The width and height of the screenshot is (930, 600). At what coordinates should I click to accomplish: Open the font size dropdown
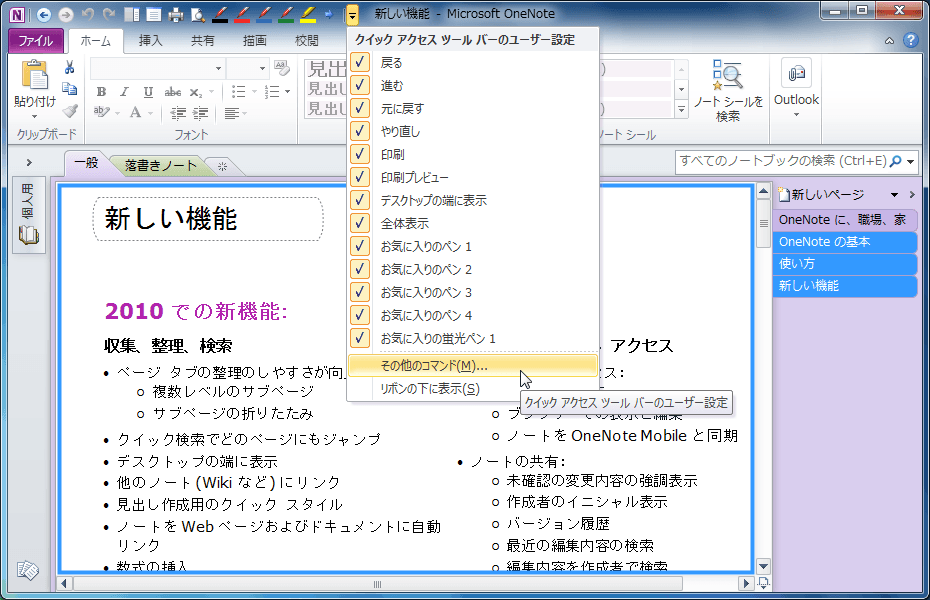(262, 69)
